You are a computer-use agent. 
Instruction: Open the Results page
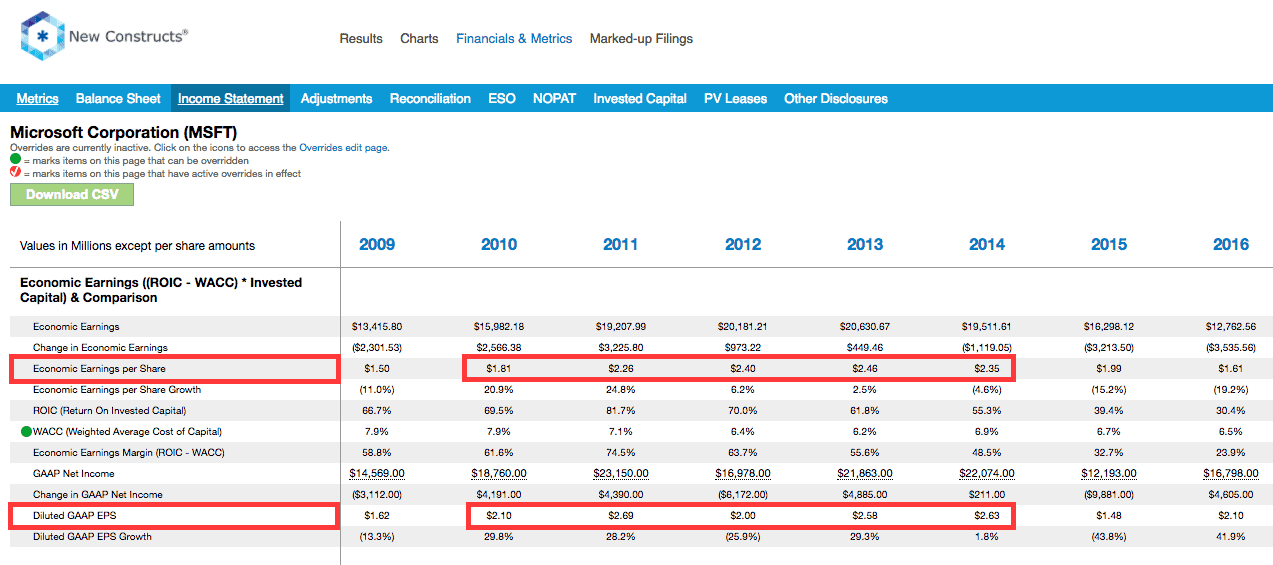pos(361,38)
